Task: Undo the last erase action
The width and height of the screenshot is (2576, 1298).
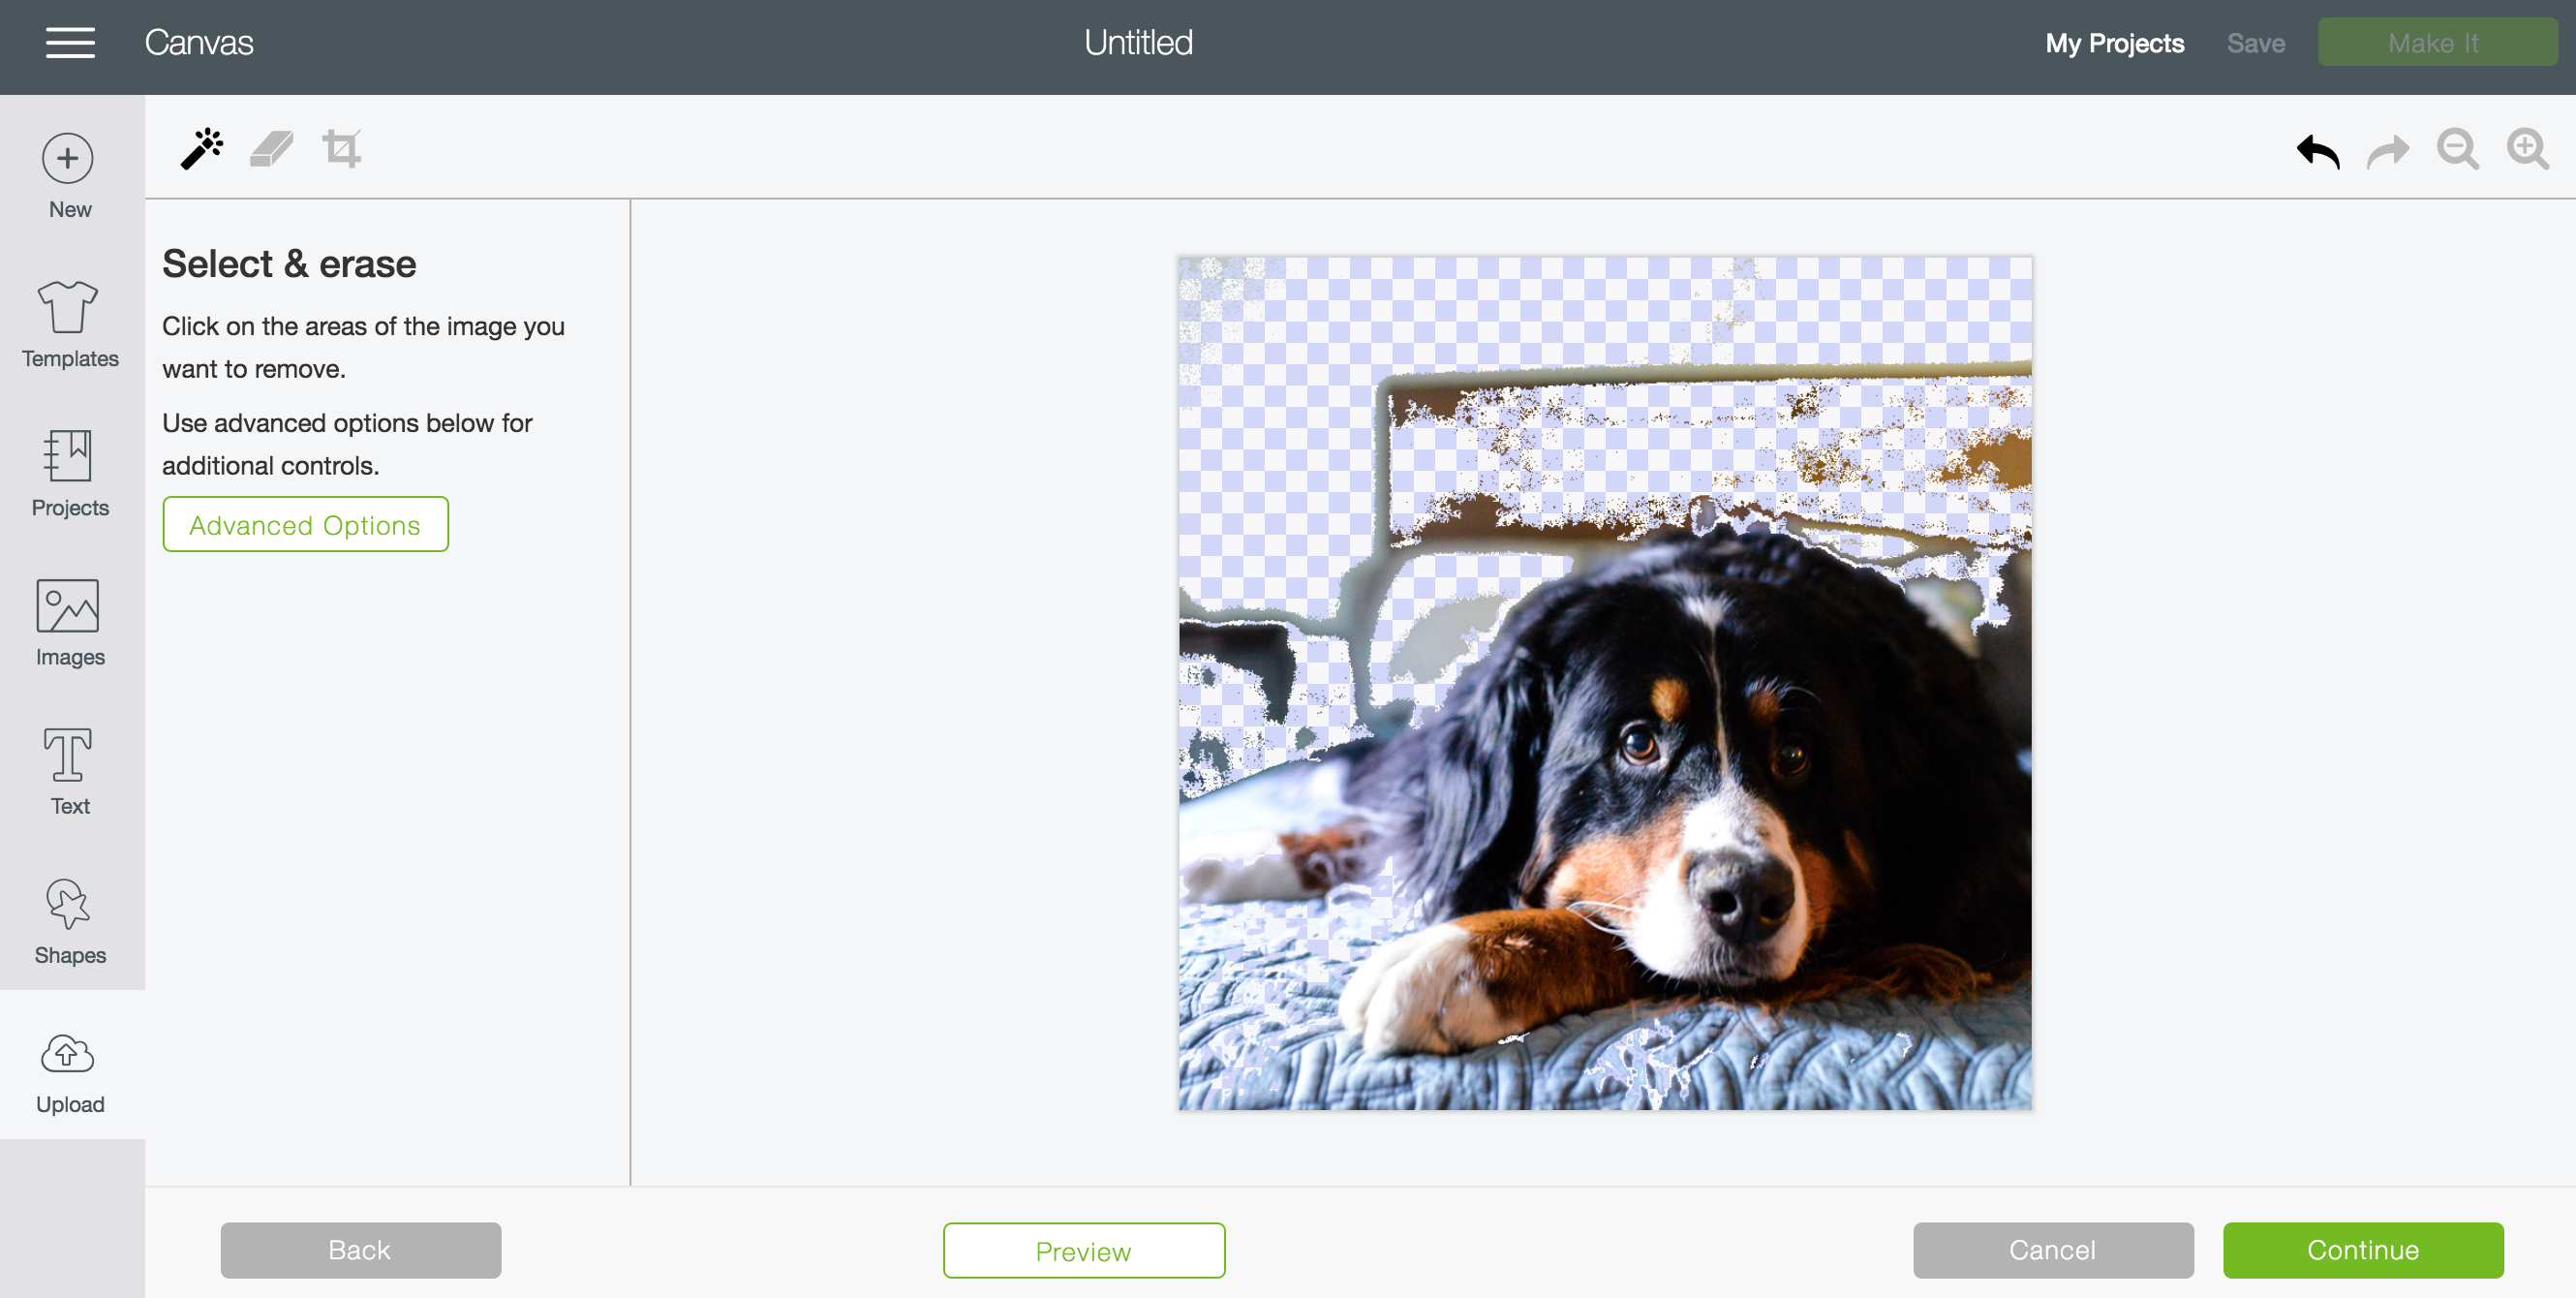Action: tap(2318, 151)
